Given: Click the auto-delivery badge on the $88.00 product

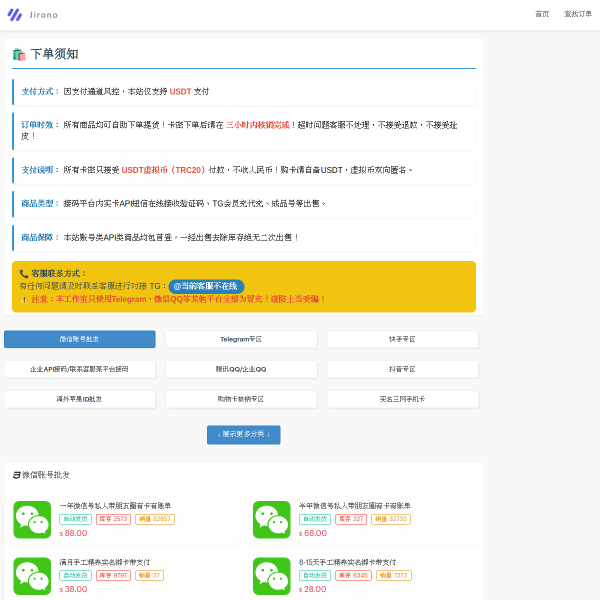Looking at the screenshot, I should [75, 519].
